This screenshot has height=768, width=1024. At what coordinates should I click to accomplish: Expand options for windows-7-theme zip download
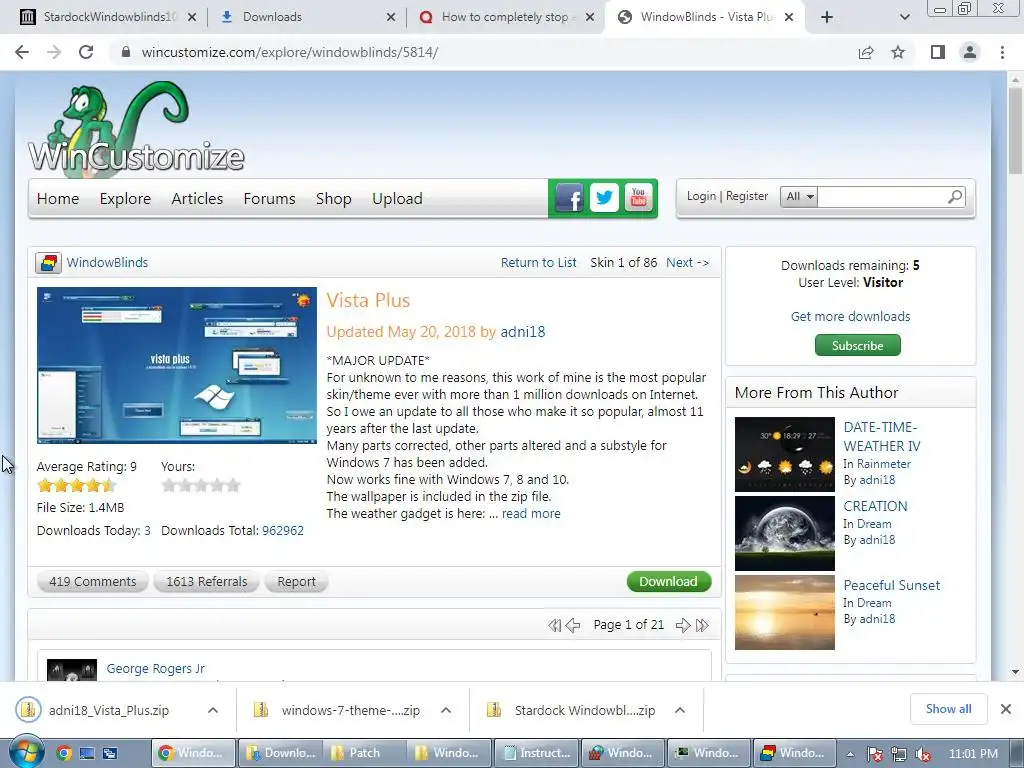tap(446, 710)
